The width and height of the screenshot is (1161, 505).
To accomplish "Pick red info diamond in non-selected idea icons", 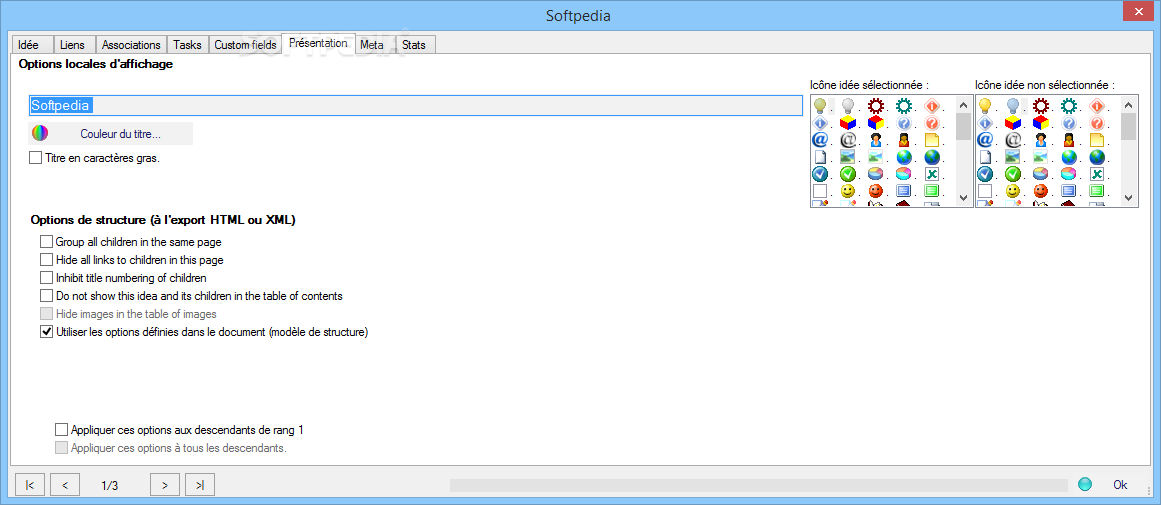I will 1097,105.
